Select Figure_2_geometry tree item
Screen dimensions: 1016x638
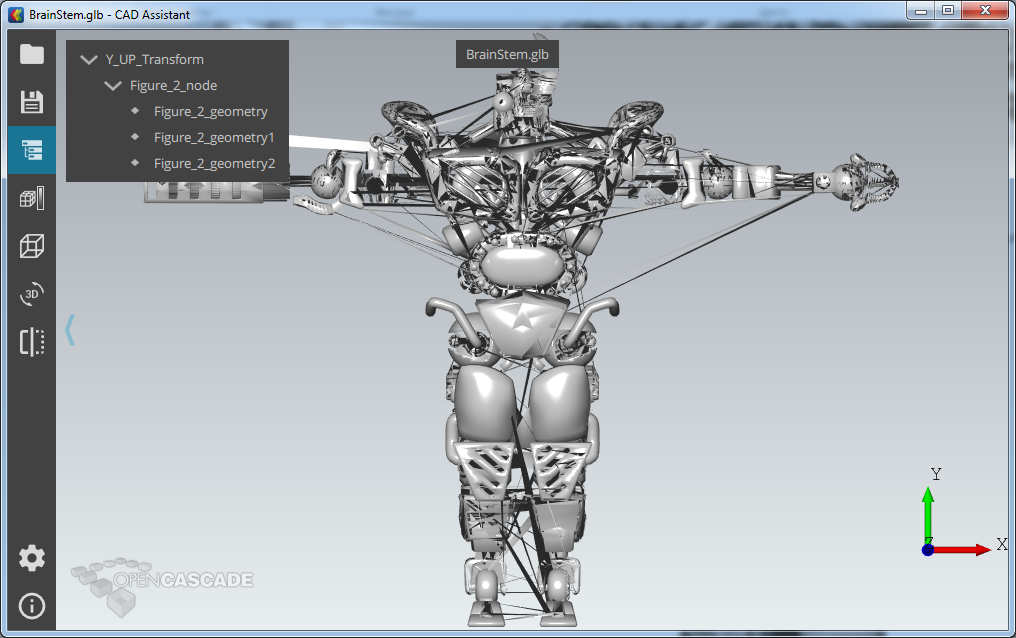[x=210, y=112]
